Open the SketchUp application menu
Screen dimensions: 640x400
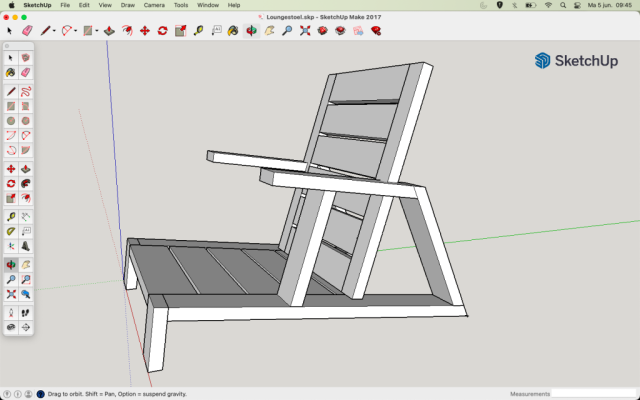[37, 5]
